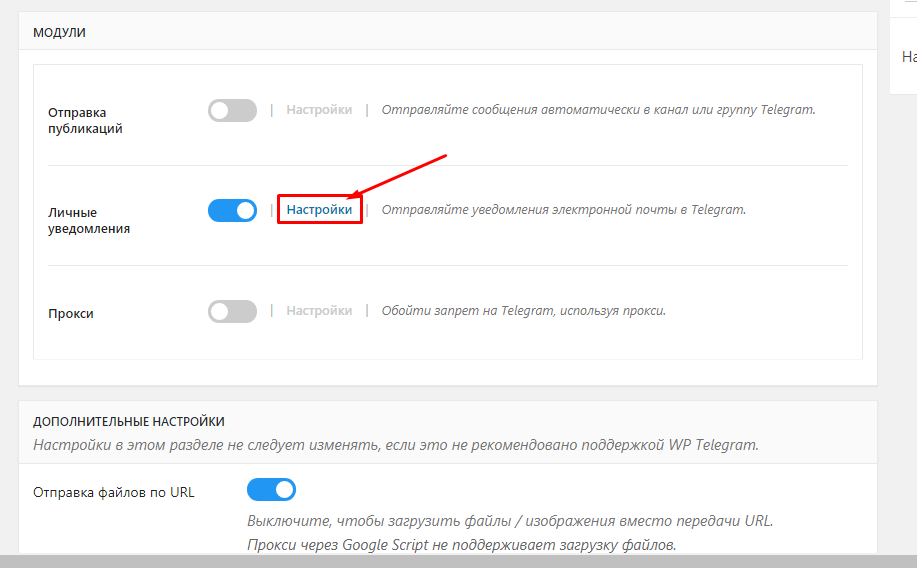Turn on the Прокси module switch
Viewport: 917px width, 568px height.
click(232, 311)
